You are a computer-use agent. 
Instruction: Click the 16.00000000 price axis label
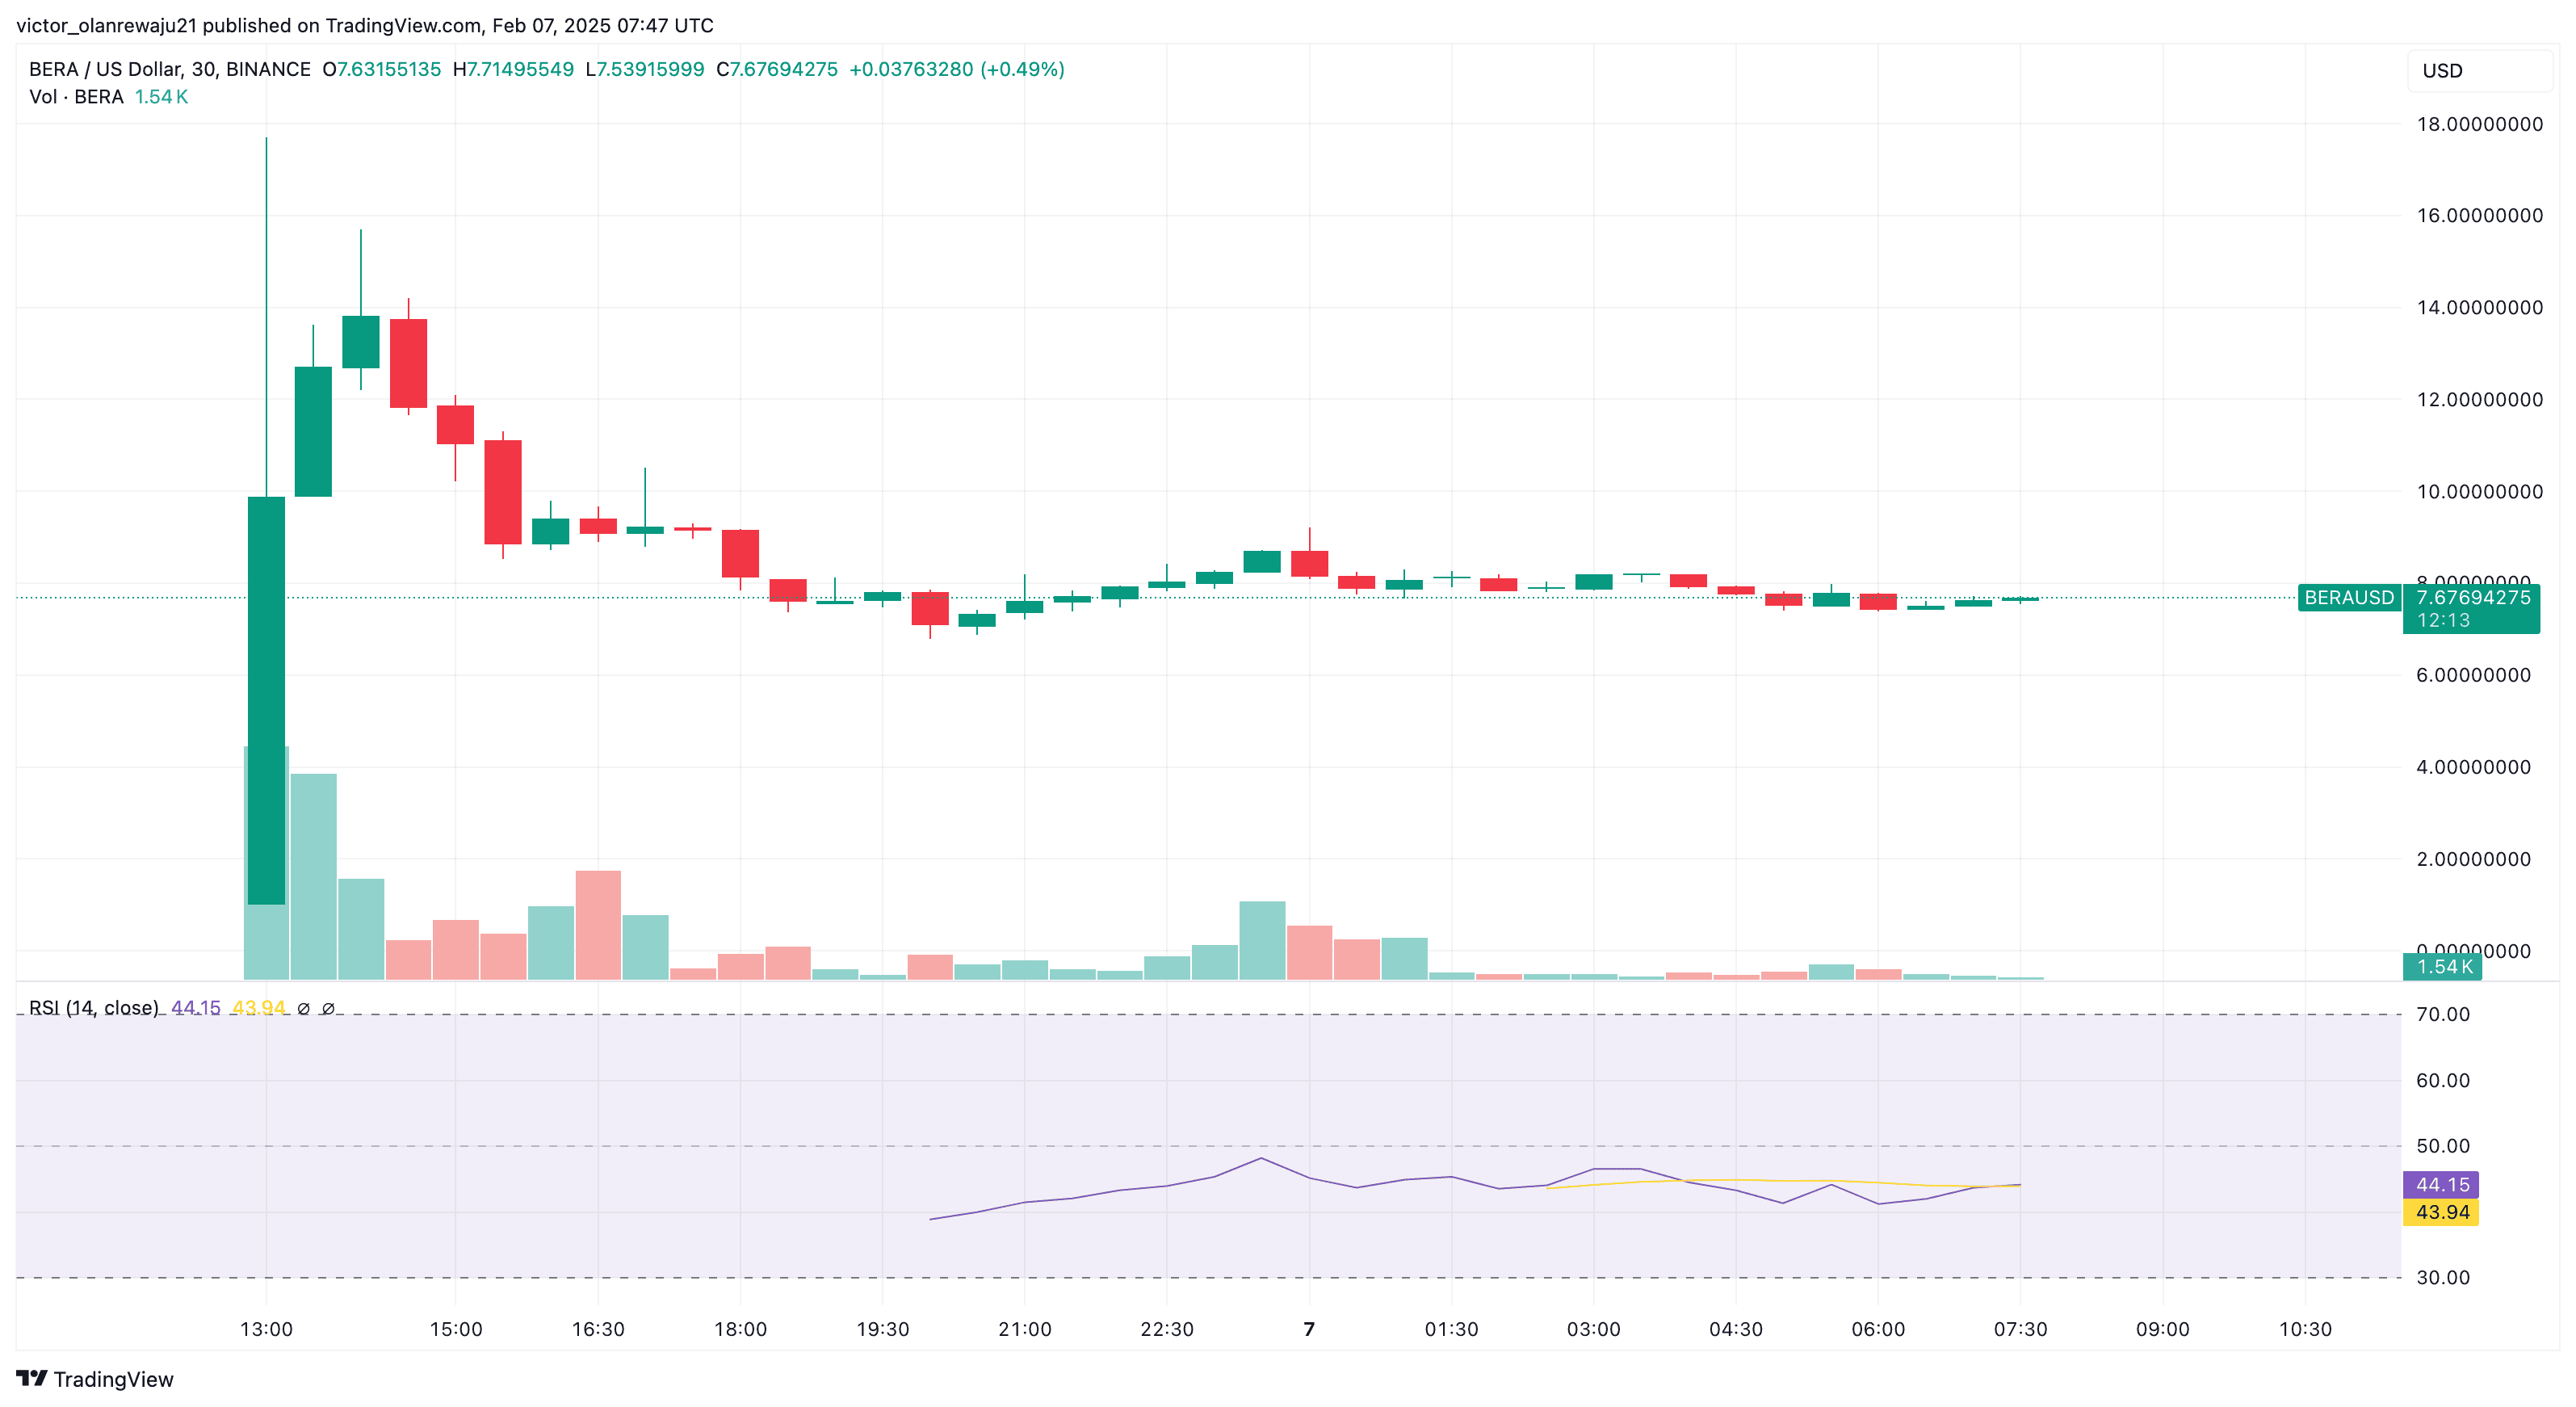click(2479, 215)
